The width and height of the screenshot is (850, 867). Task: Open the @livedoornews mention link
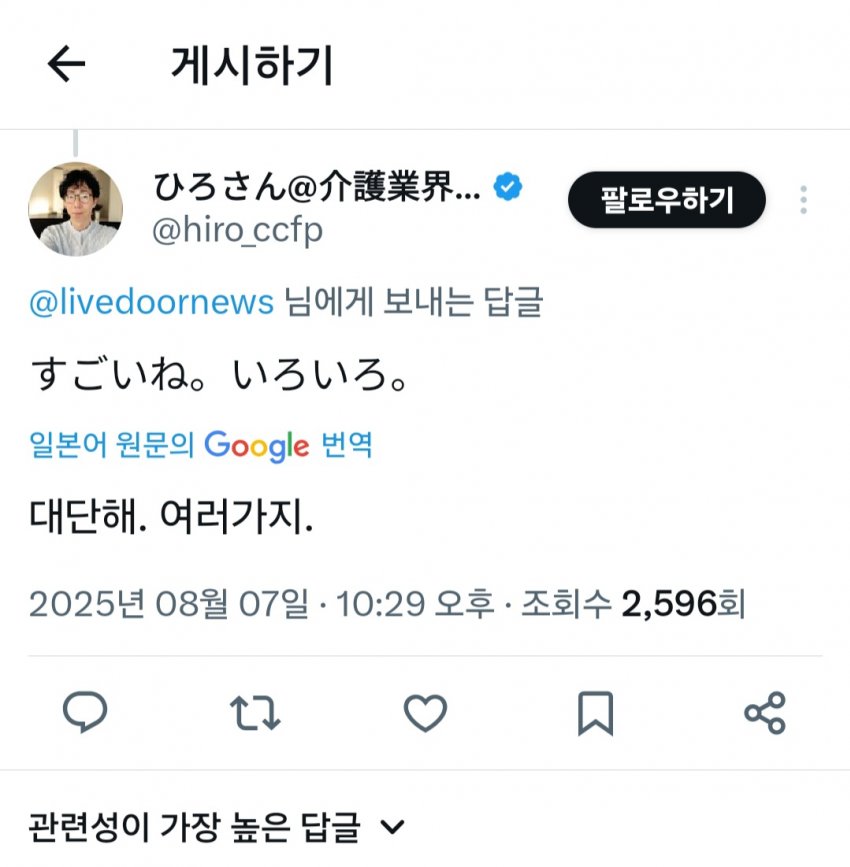pyautogui.click(x=152, y=302)
